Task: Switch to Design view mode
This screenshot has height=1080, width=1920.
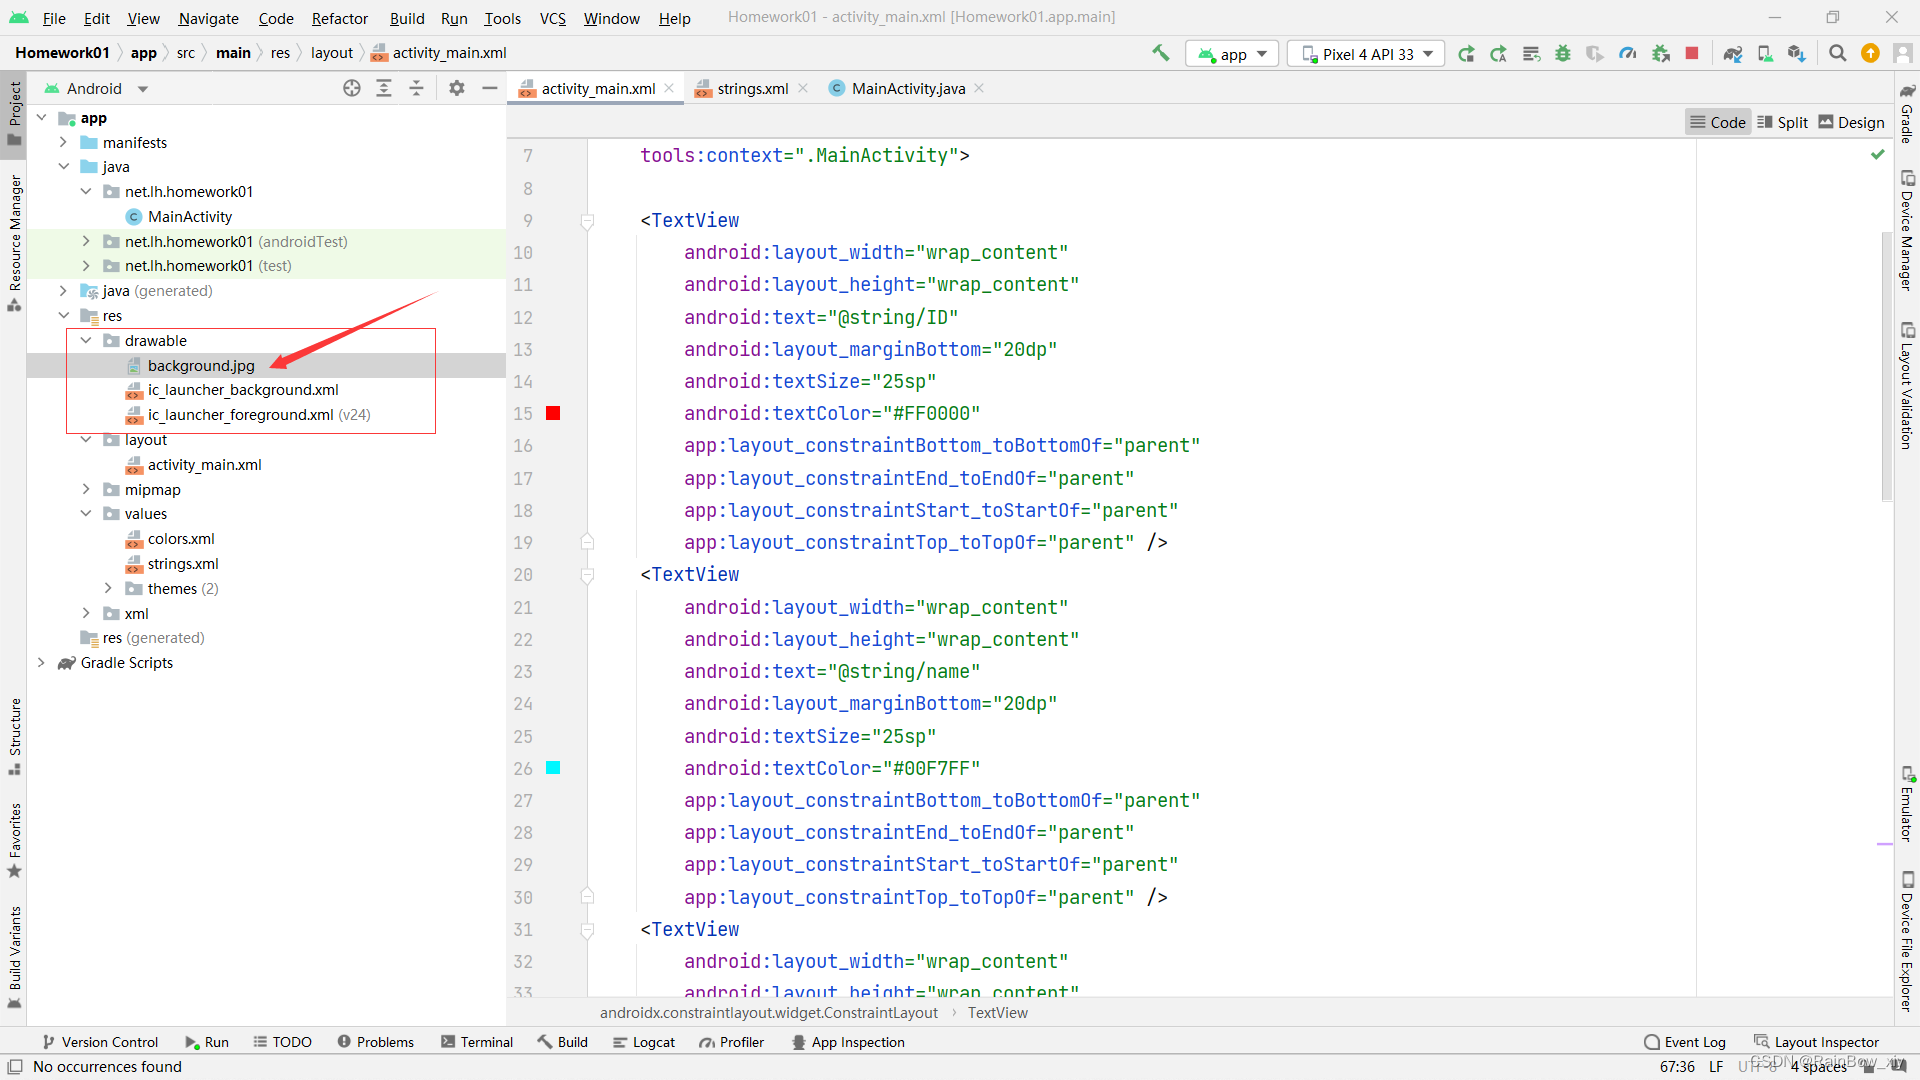Action: click(1851, 121)
